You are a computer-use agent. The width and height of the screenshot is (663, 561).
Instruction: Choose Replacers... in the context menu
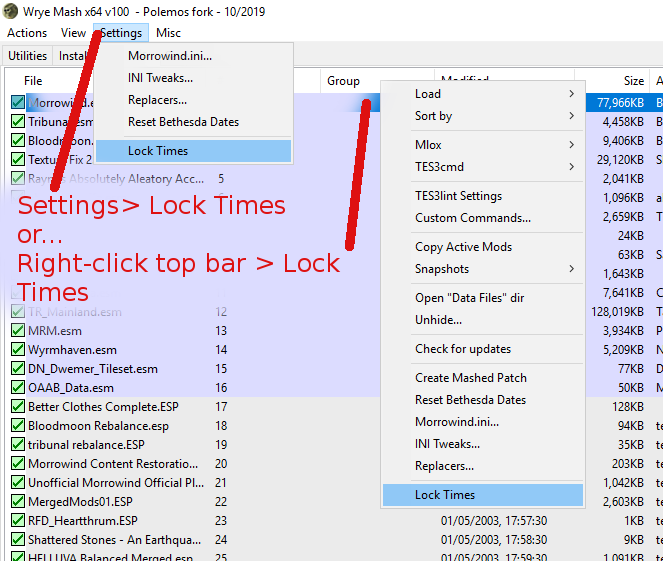[483, 466]
